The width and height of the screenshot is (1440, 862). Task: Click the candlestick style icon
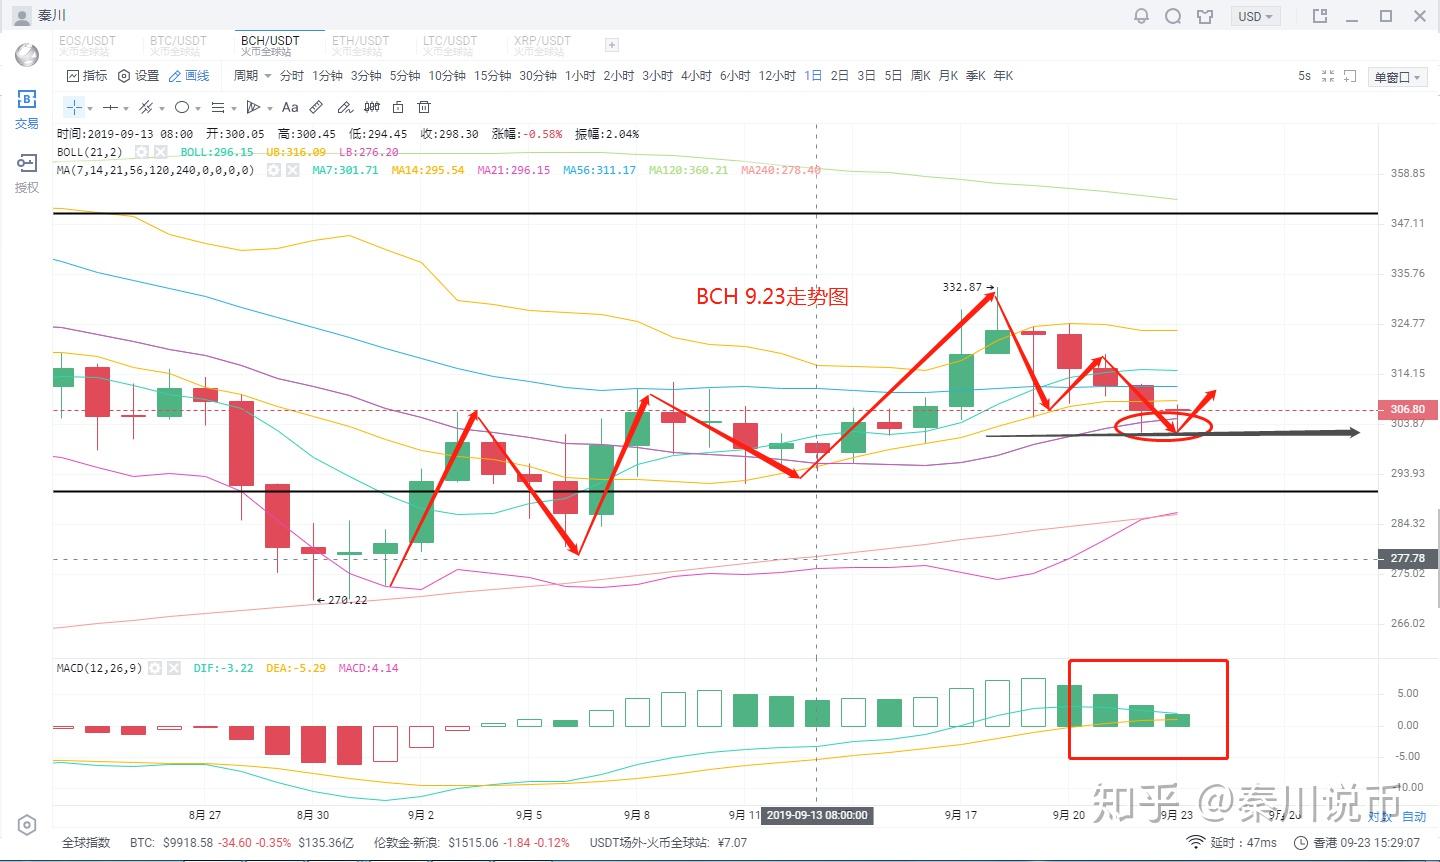[372, 107]
